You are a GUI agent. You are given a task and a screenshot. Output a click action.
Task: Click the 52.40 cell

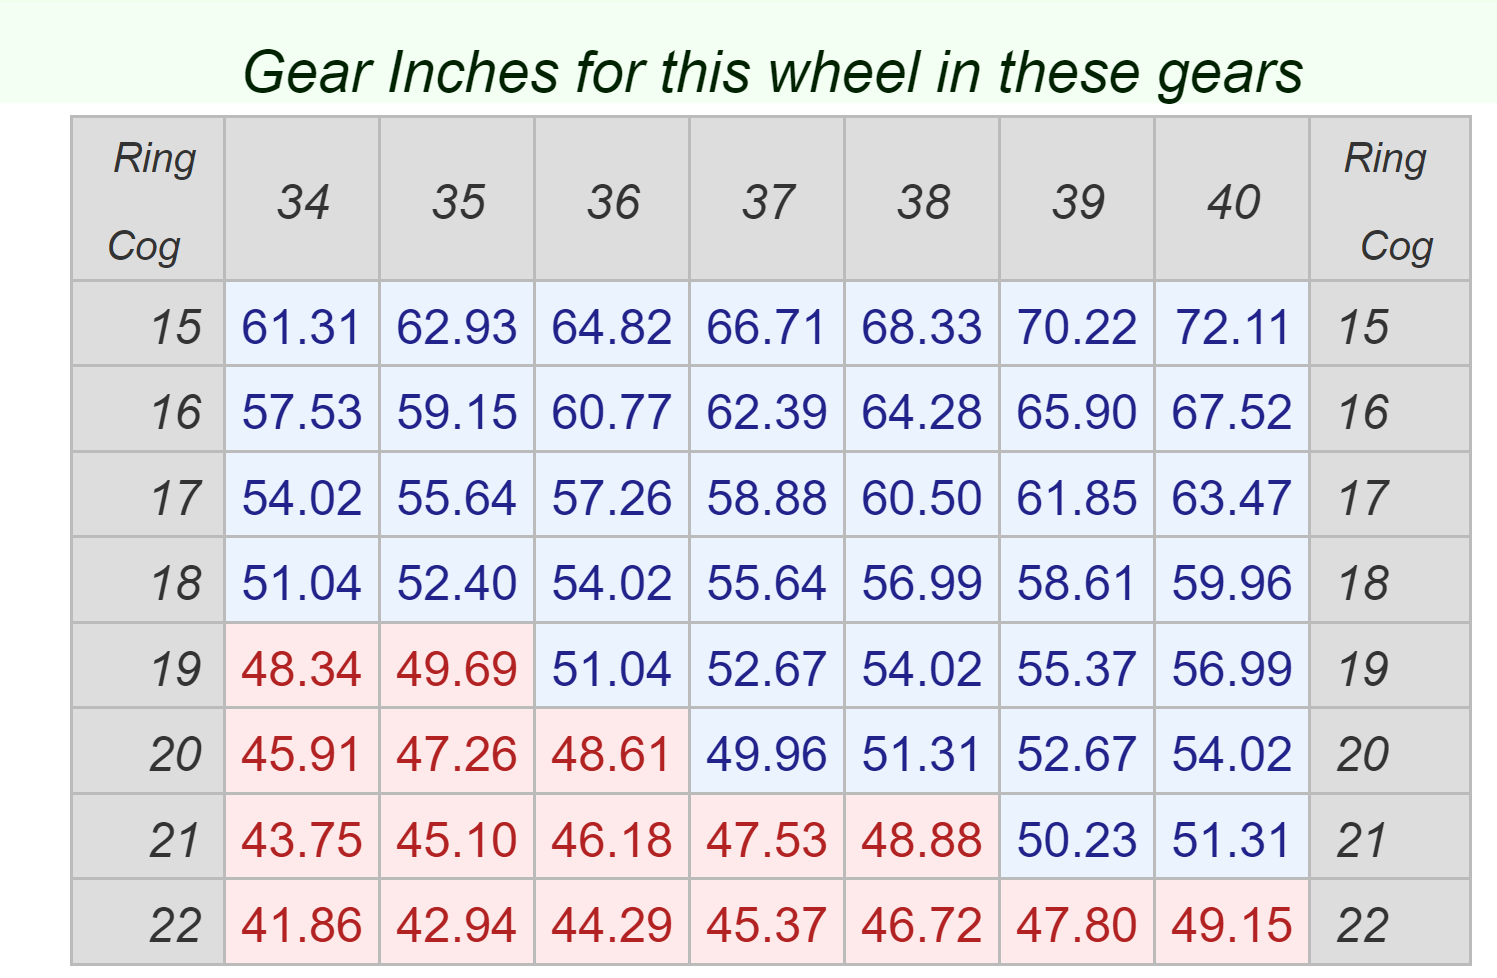click(457, 583)
